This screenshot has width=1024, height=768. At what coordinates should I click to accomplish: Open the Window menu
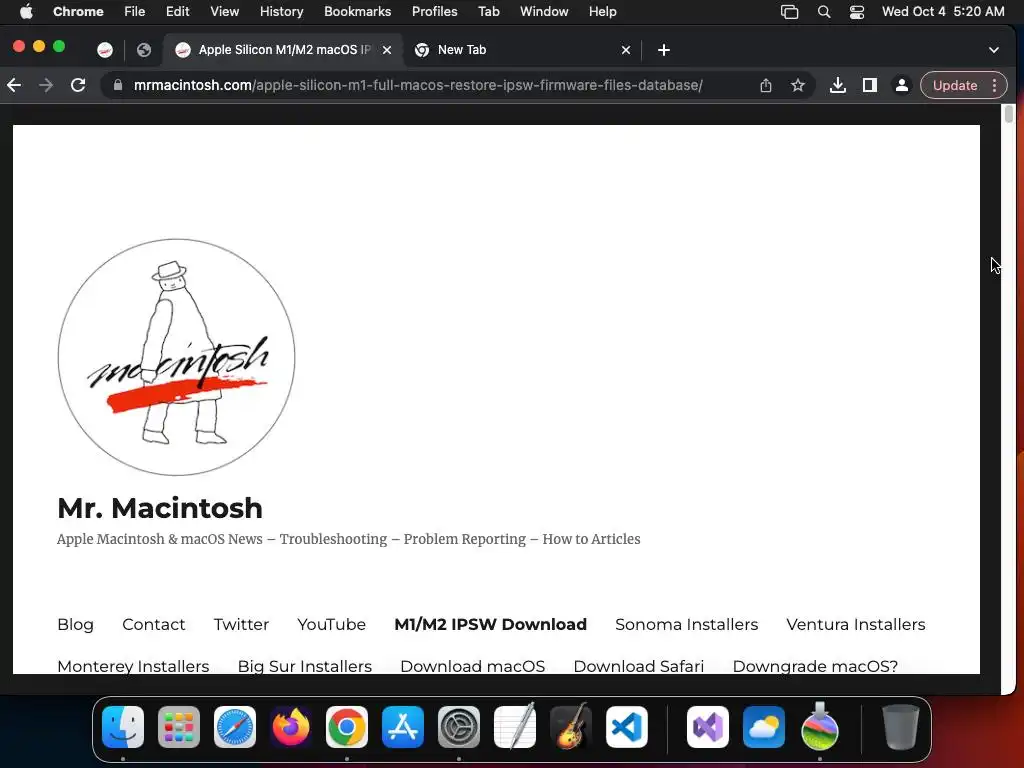tap(544, 11)
